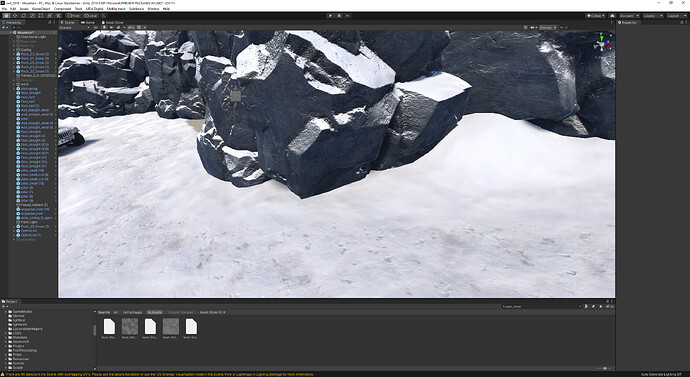Open the Shaded draw mode dropdown
Screen dimensions: 690x377
[x=75, y=27]
